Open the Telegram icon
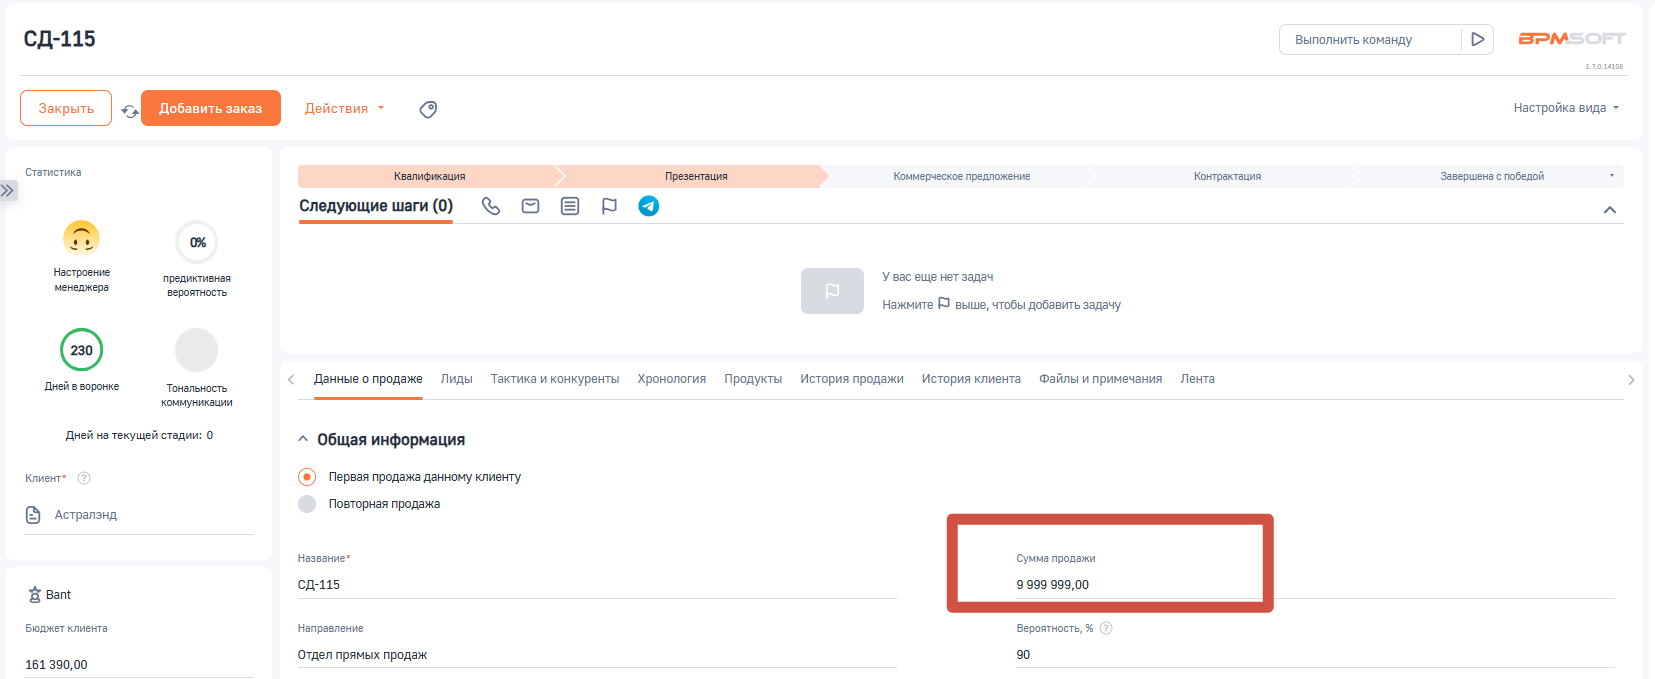 tap(649, 206)
